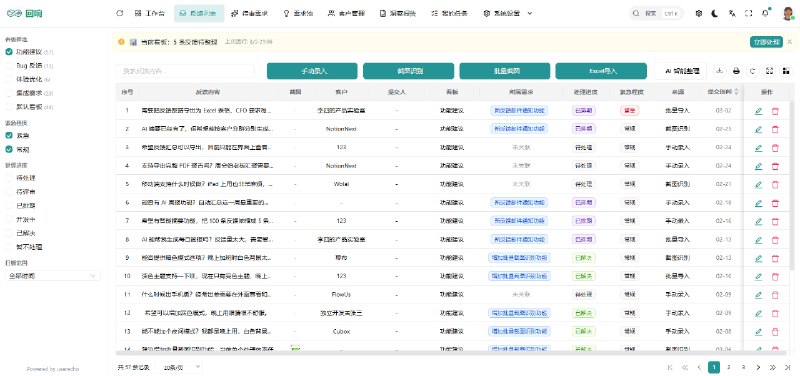The image size is (800, 376).
Task: Open the user avatar menu
Action: (x=788, y=13)
